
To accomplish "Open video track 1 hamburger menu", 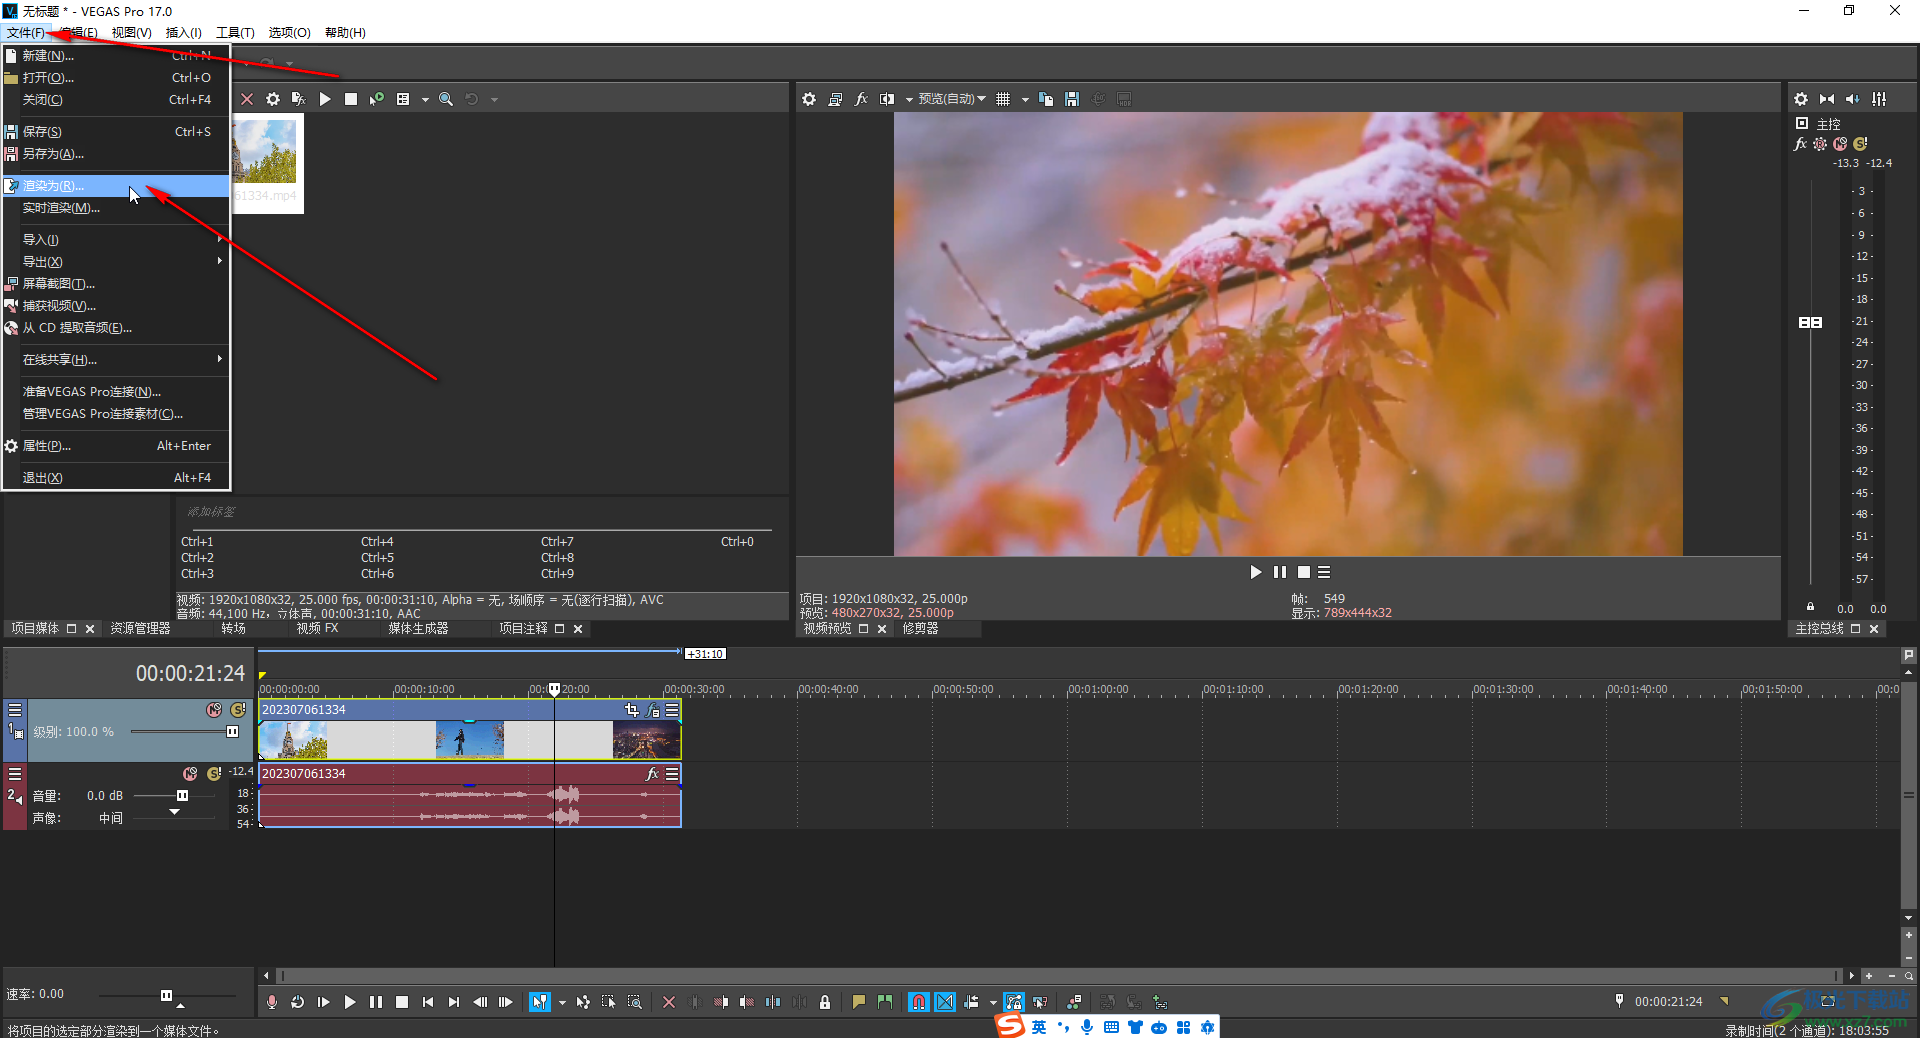I will coord(15,710).
